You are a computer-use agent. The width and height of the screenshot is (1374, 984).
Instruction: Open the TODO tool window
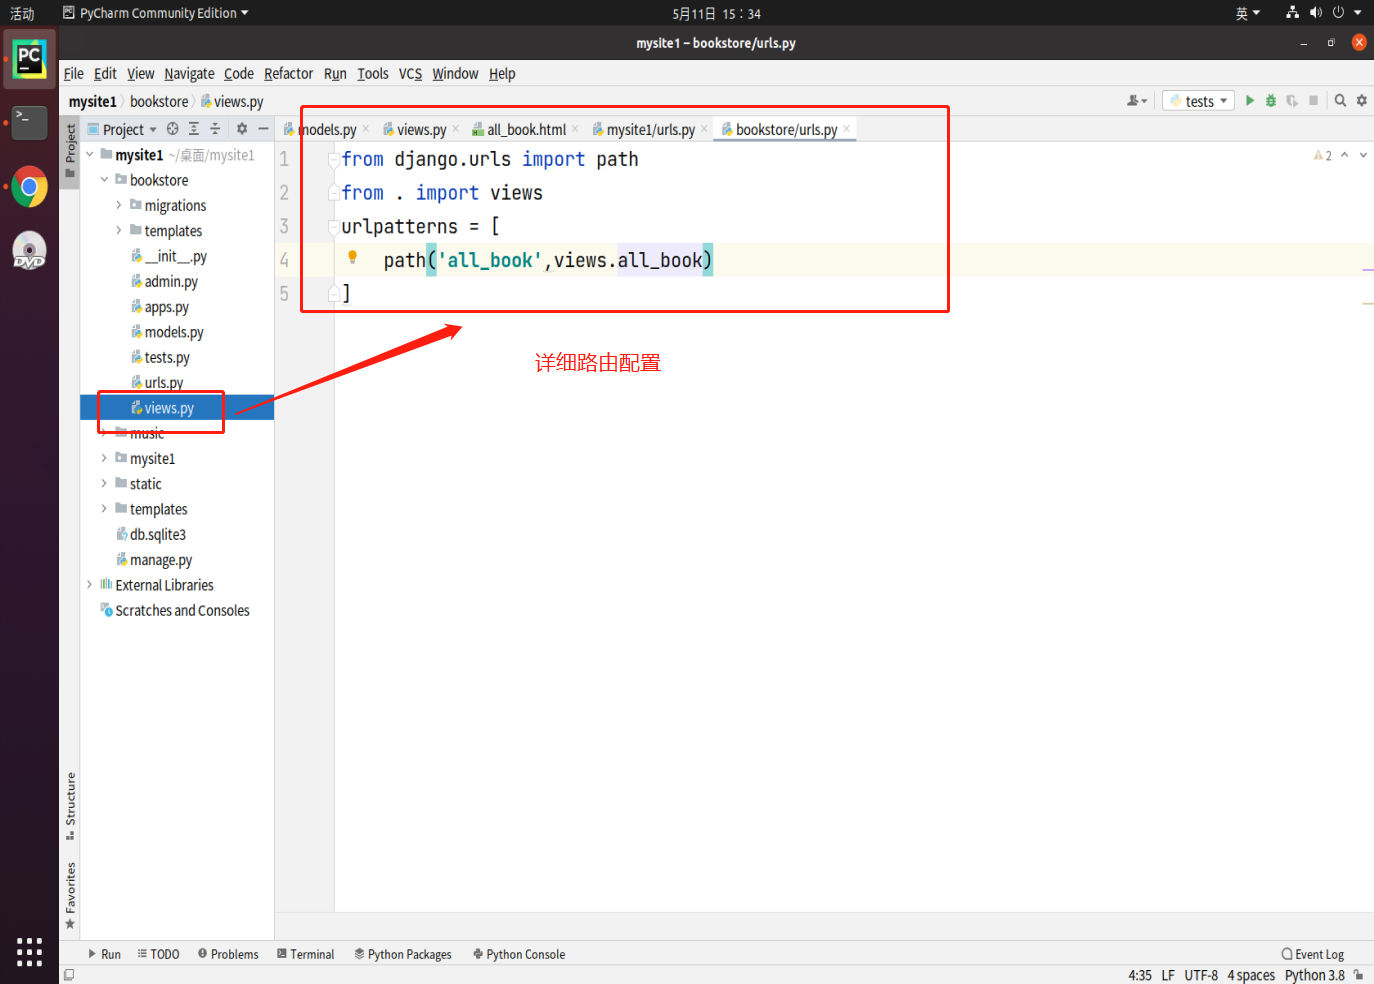coord(158,954)
